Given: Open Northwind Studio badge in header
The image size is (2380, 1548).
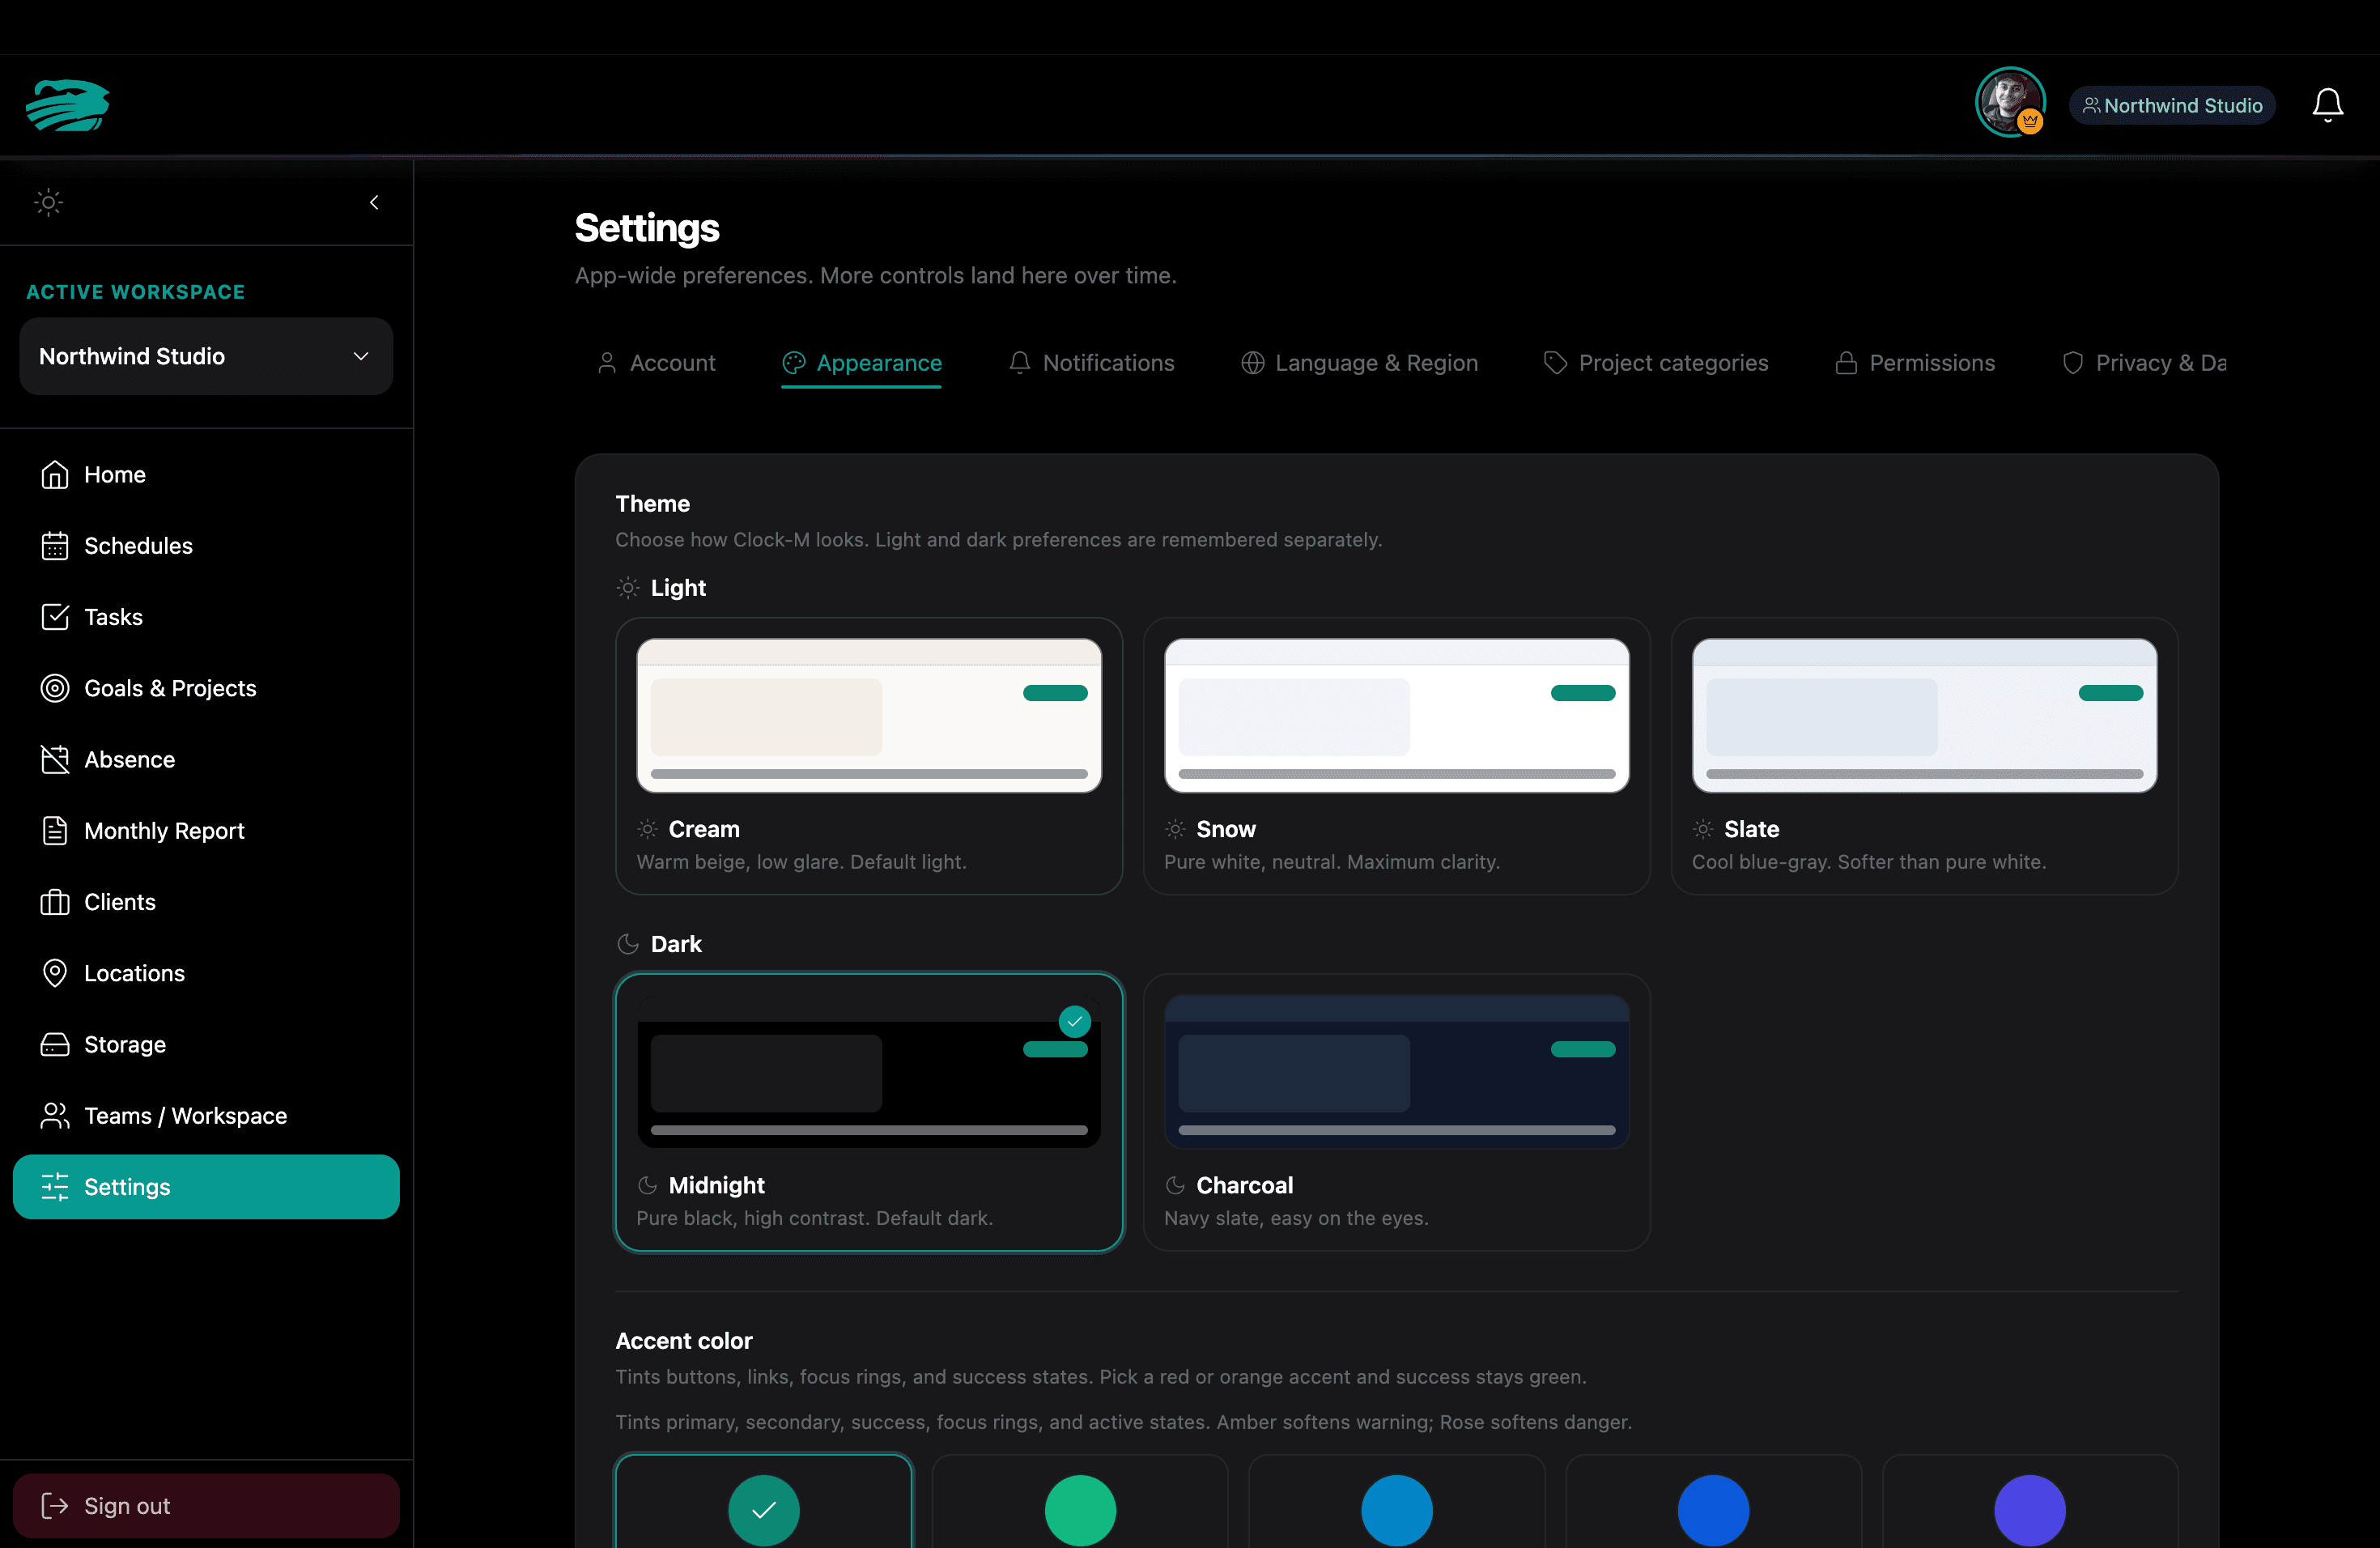Looking at the screenshot, I should 2172,105.
